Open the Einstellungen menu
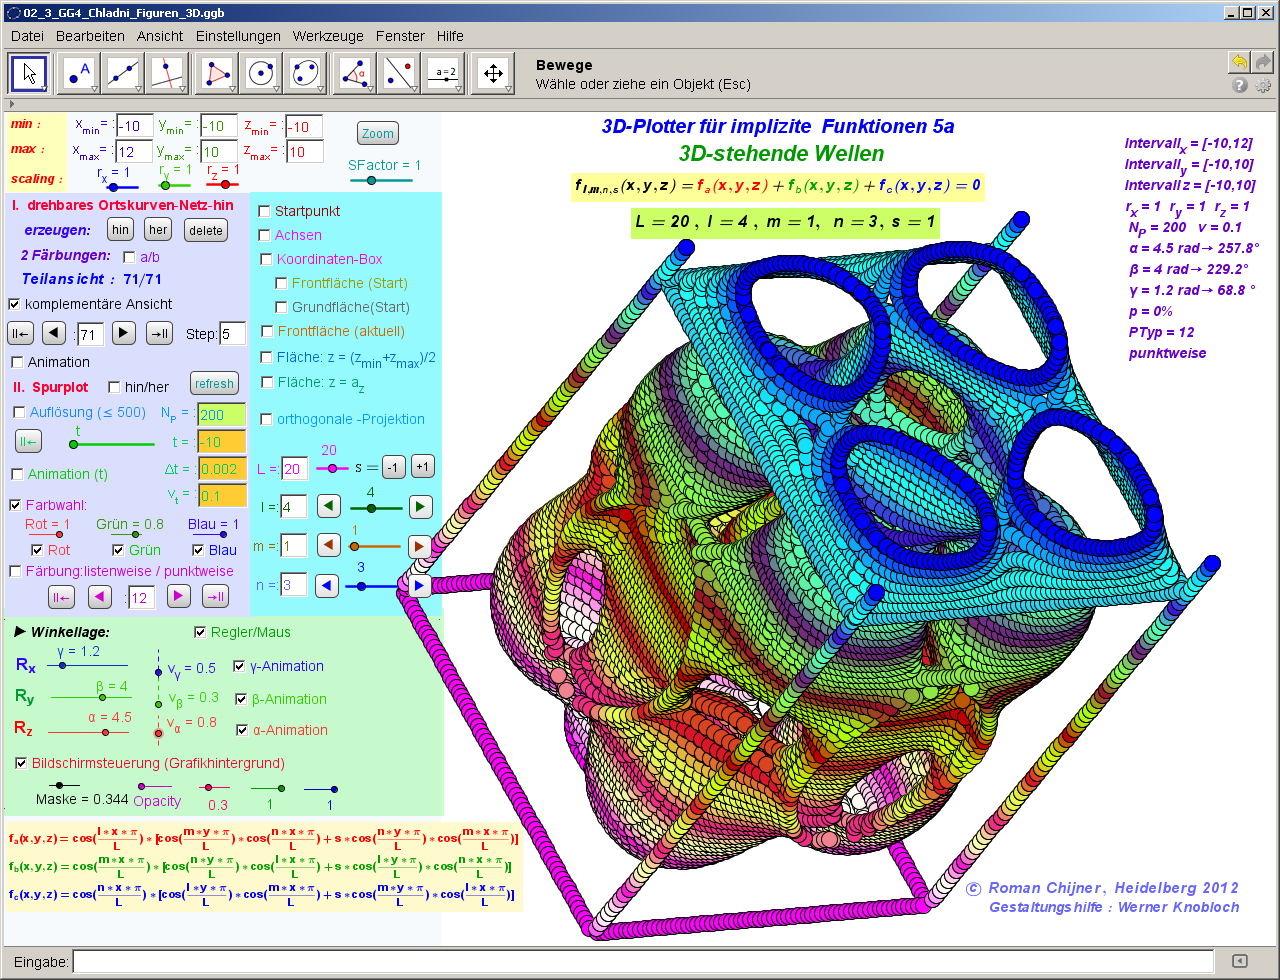Viewport: 1280px width, 980px height. [x=238, y=36]
